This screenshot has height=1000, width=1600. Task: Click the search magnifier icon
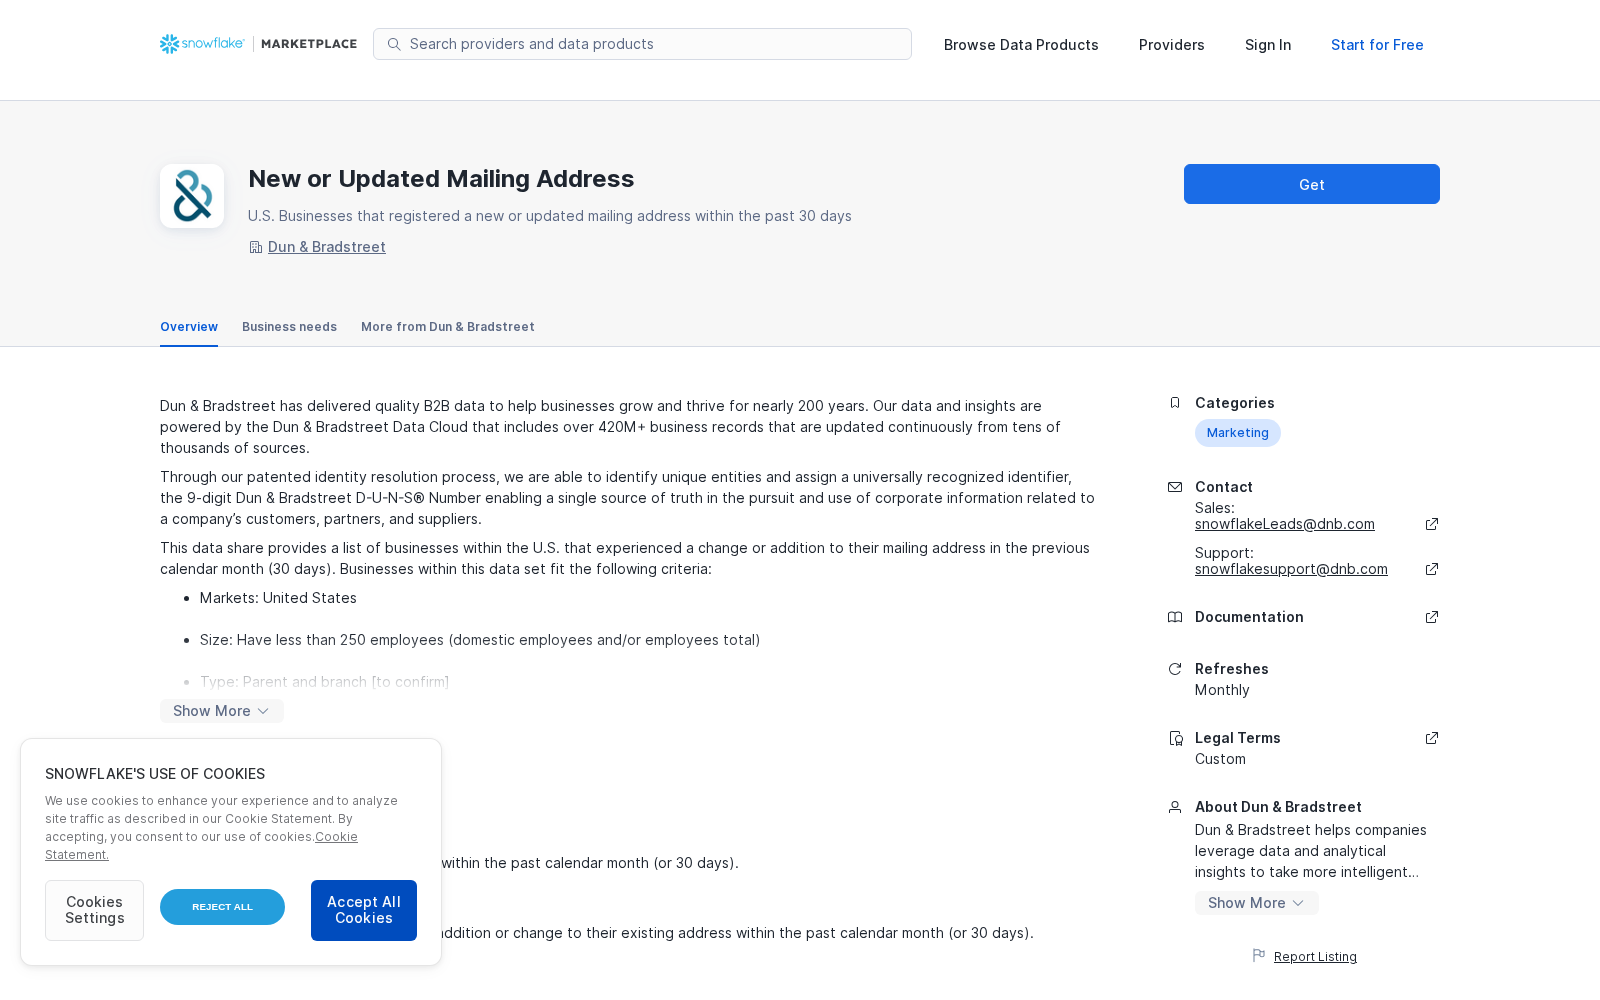coord(394,44)
